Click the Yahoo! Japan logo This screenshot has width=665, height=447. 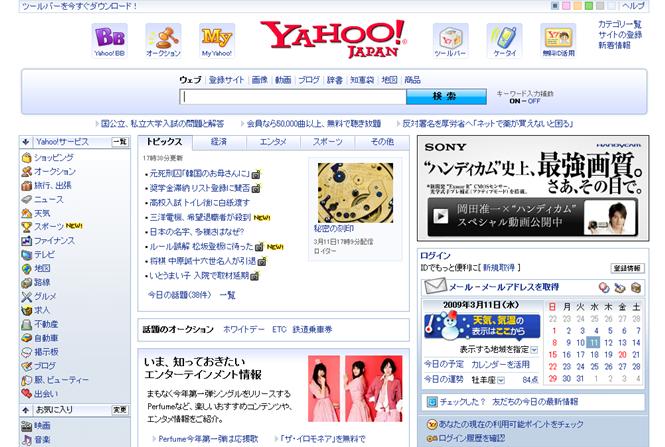pos(333,39)
